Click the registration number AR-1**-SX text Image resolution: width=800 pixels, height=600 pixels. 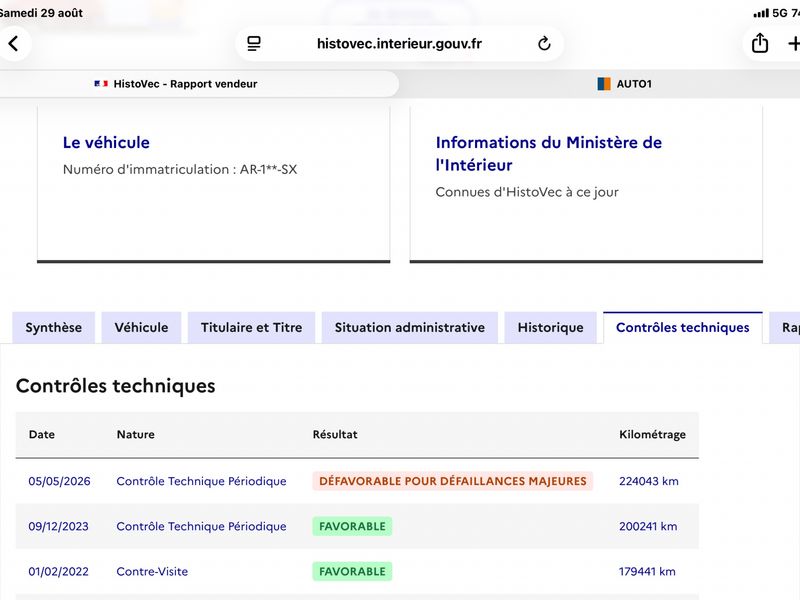point(268,169)
